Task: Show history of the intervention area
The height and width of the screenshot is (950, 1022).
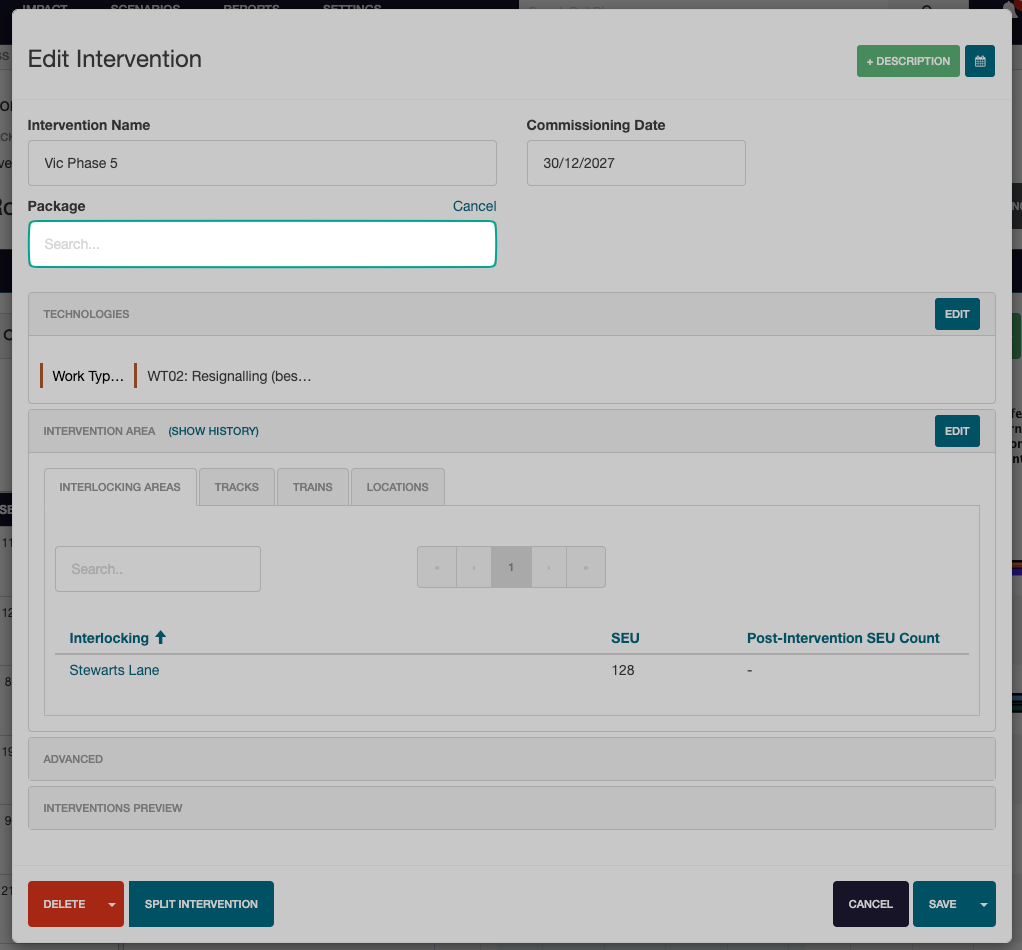Action: coord(213,431)
